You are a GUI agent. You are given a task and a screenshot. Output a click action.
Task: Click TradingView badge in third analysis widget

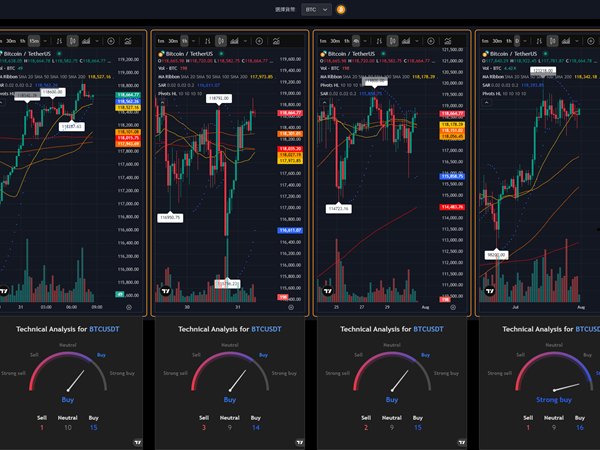click(462, 442)
